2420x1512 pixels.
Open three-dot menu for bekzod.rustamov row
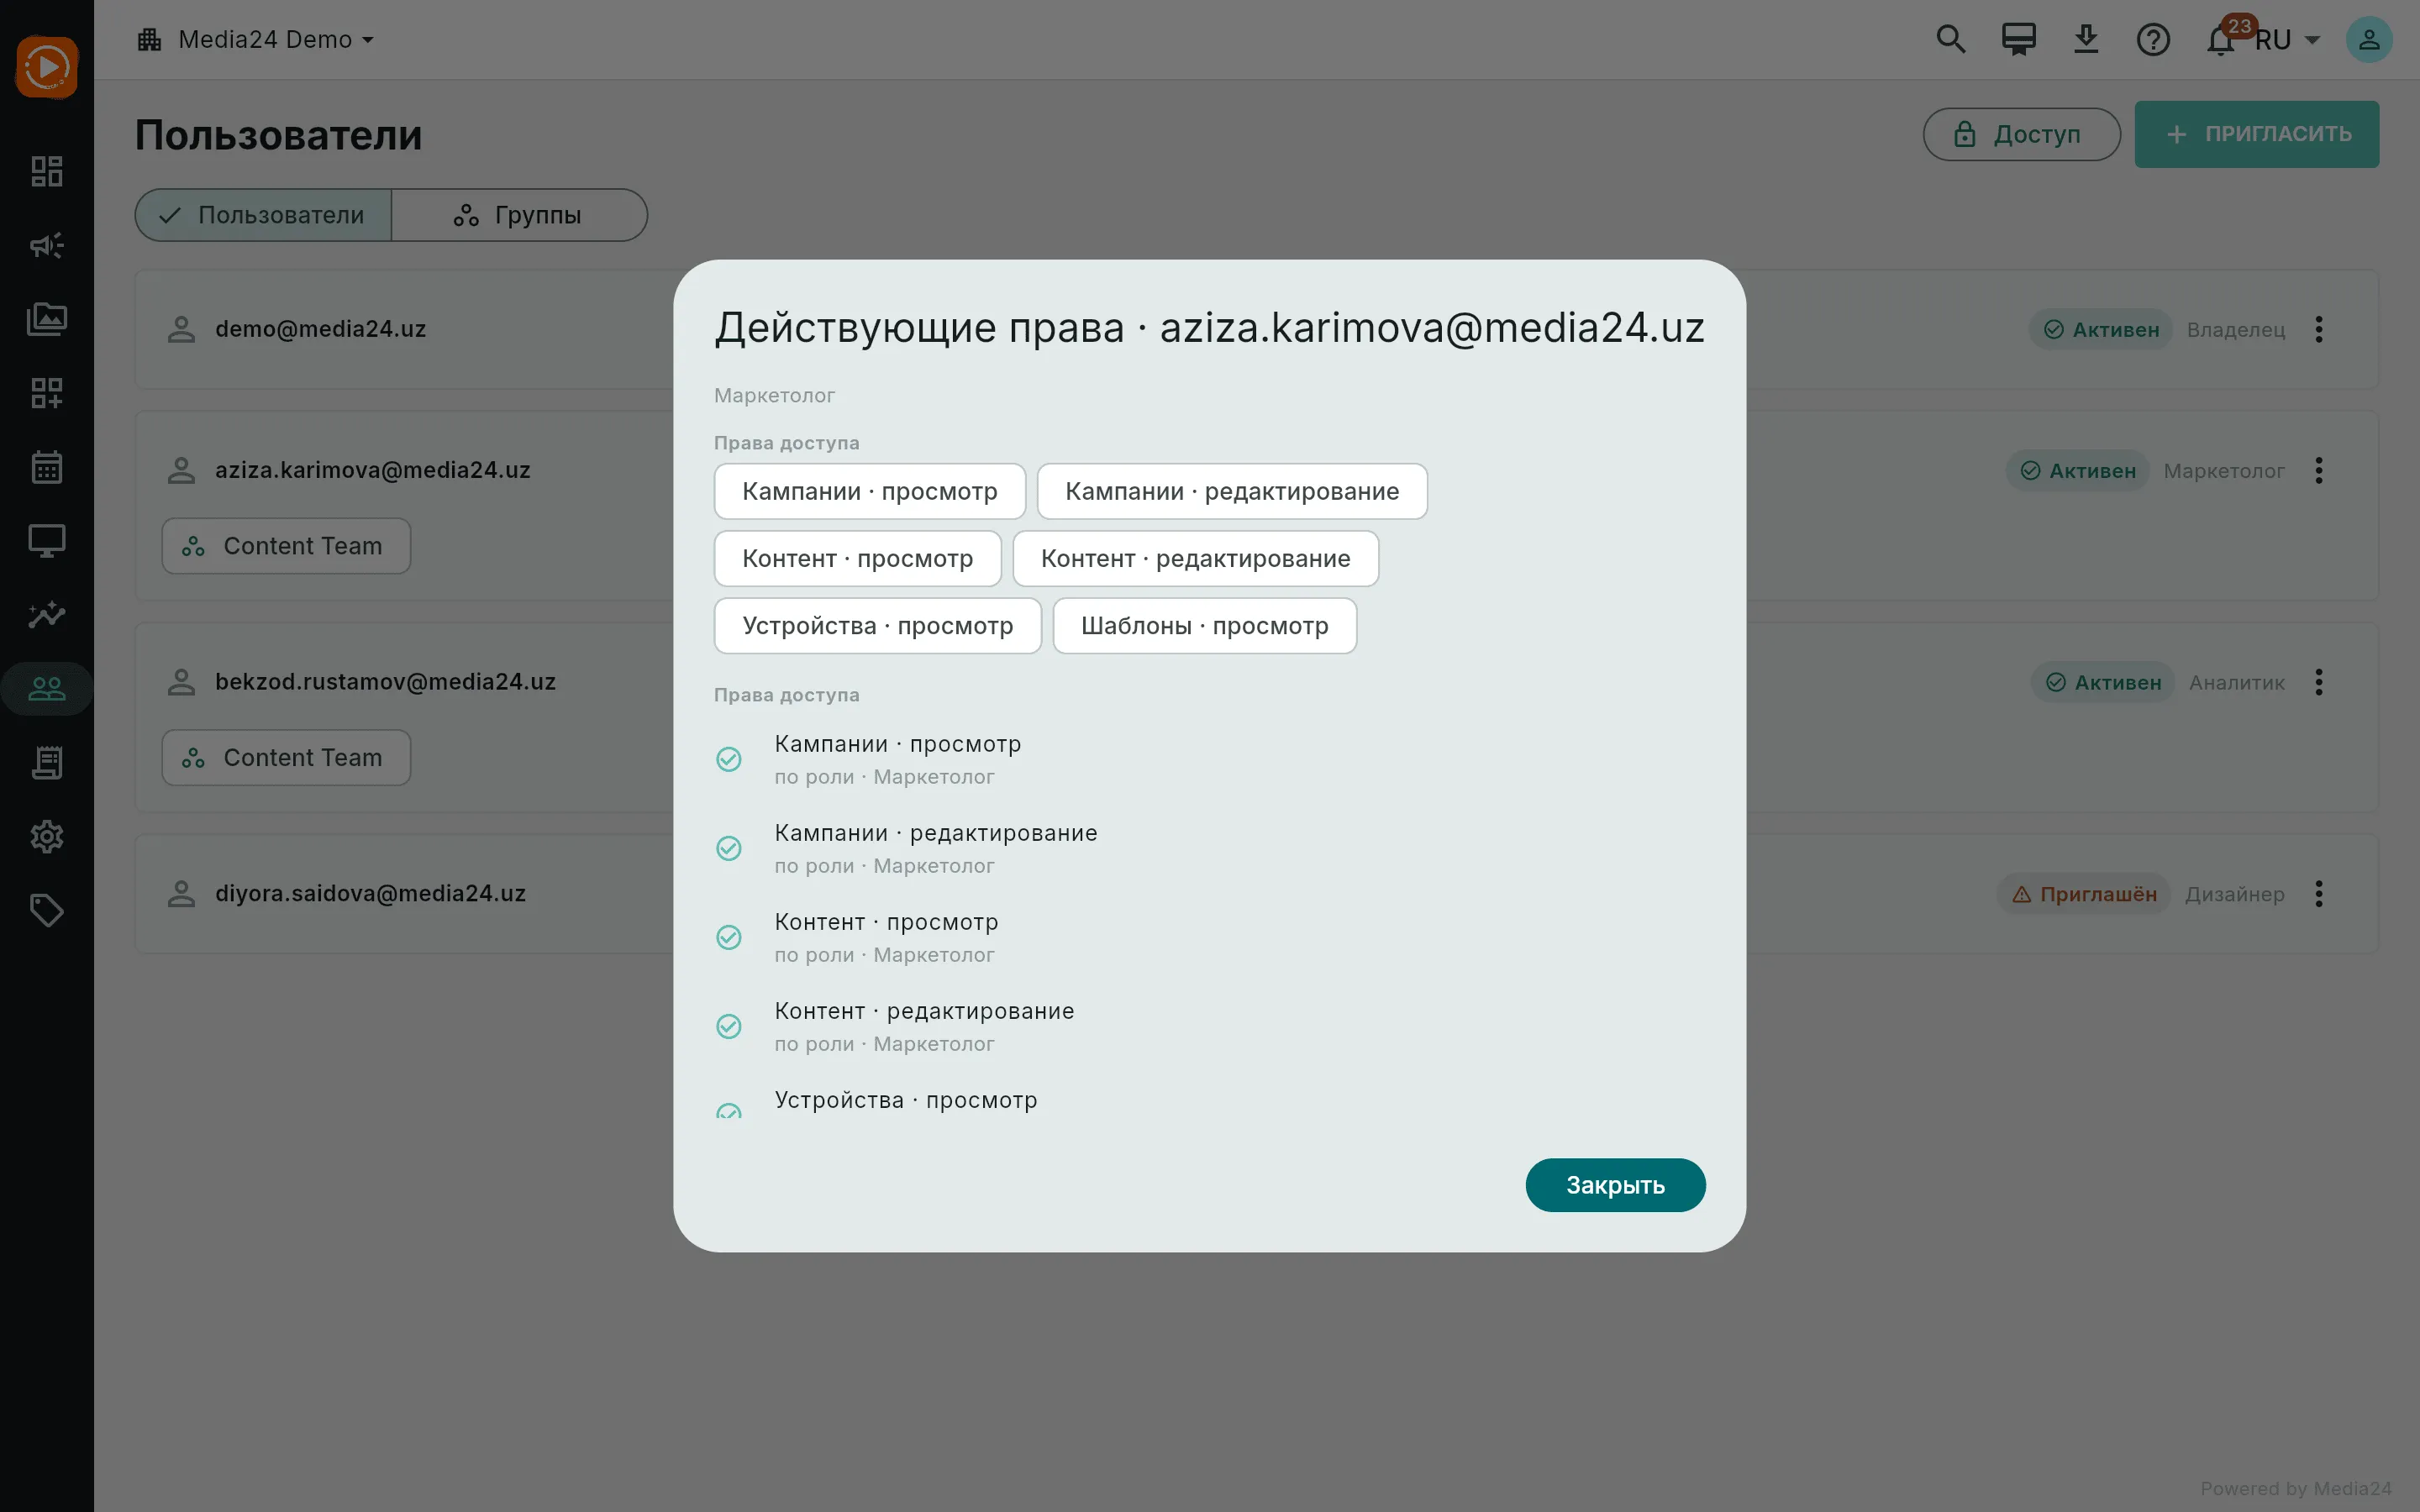pos(2319,682)
